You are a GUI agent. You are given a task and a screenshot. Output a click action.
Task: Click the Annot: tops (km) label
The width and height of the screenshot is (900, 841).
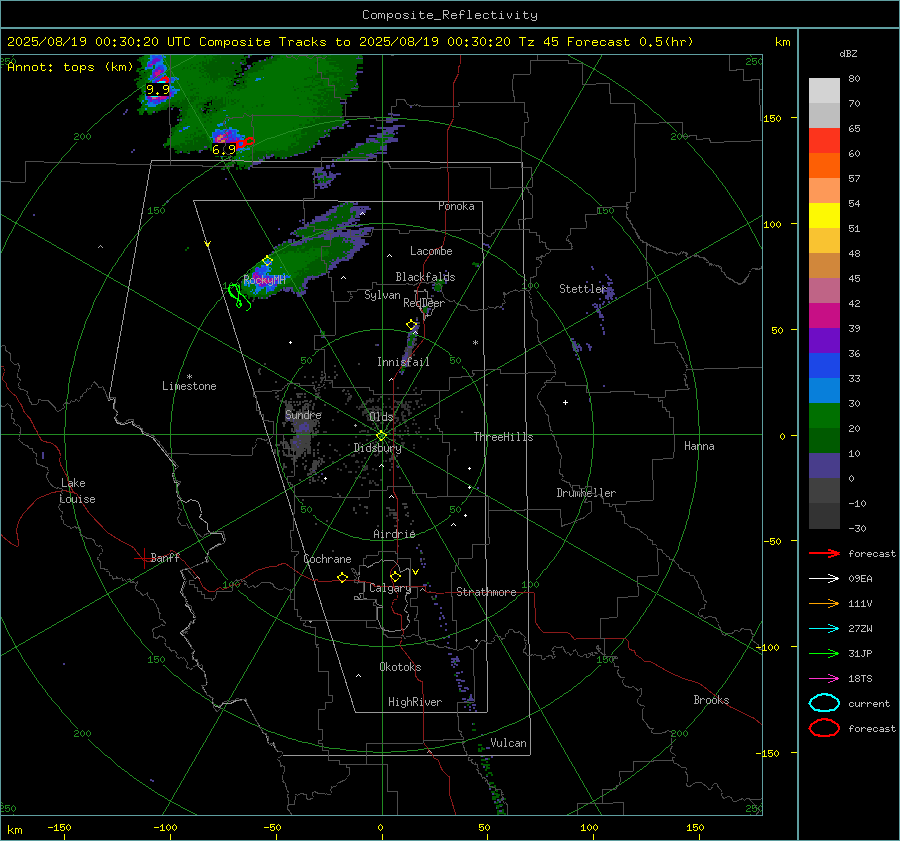click(x=70, y=67)
